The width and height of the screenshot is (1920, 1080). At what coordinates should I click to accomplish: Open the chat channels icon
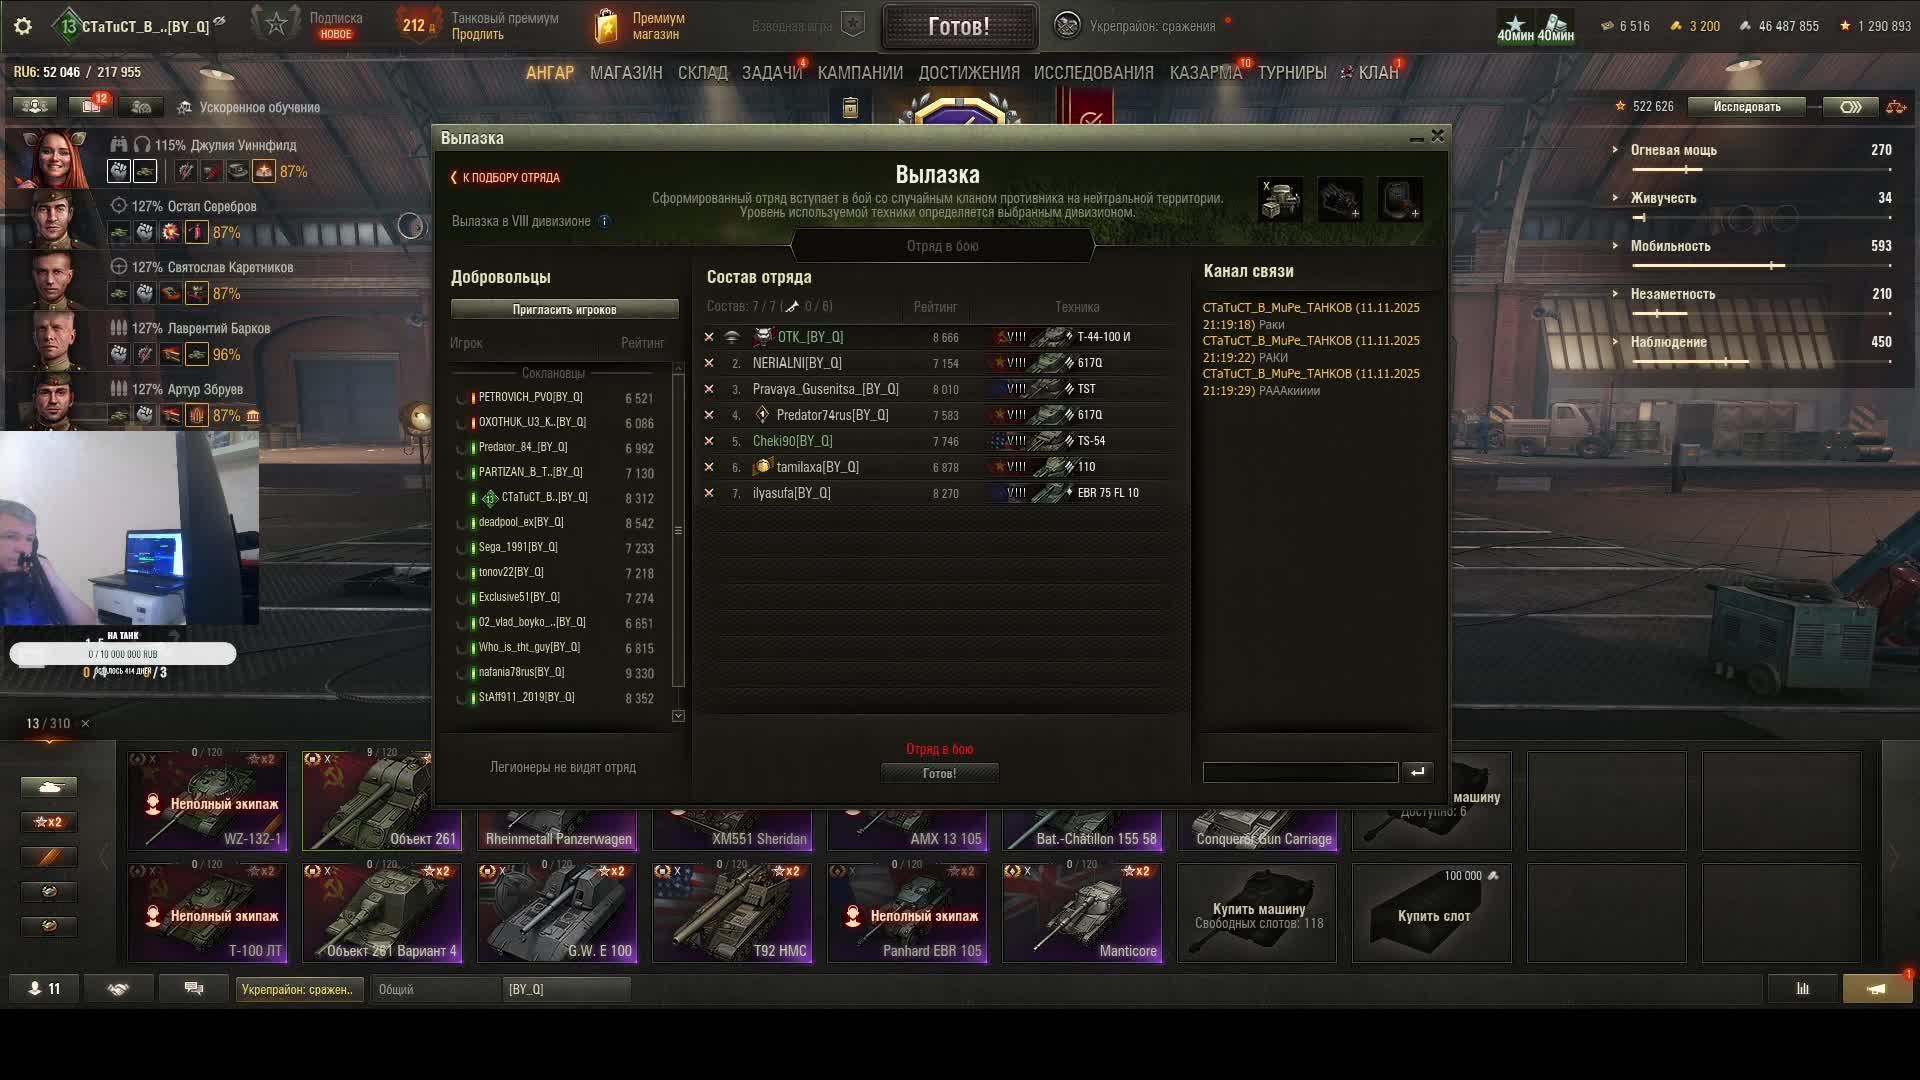click(194, 989)
